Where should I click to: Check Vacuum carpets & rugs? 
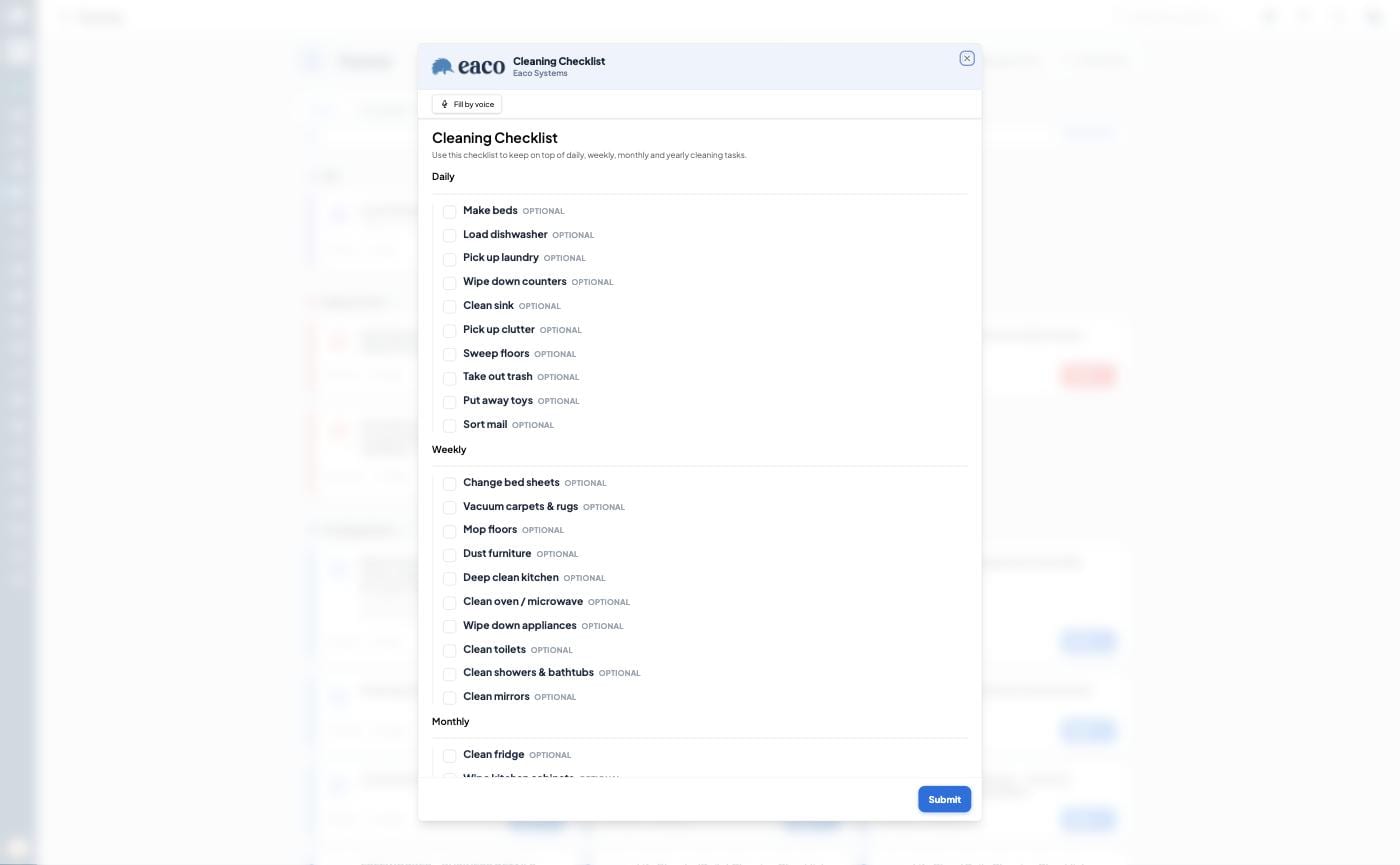coord(450,508)
